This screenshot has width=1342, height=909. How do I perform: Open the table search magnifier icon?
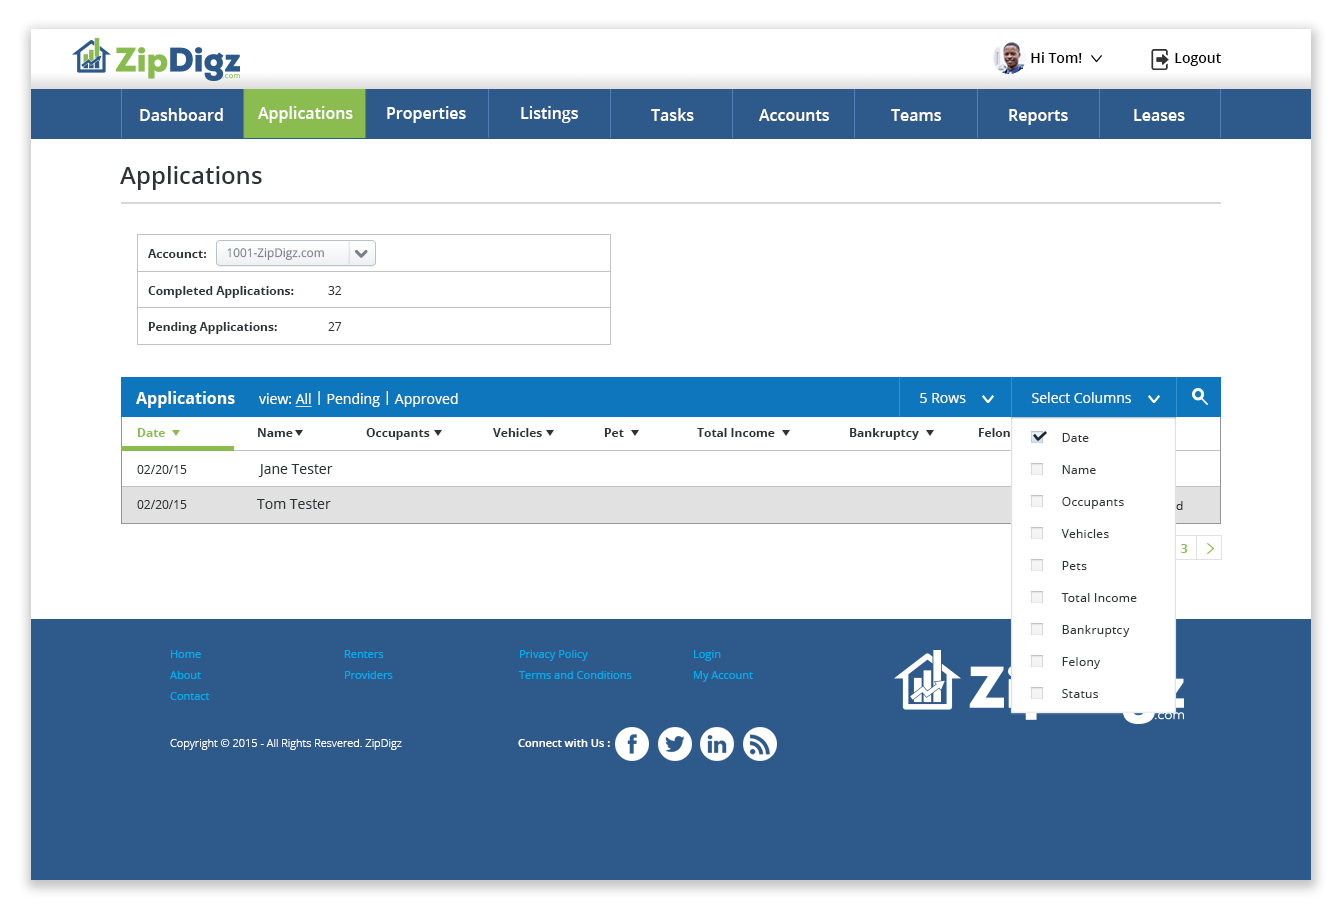pos(1200,397)
